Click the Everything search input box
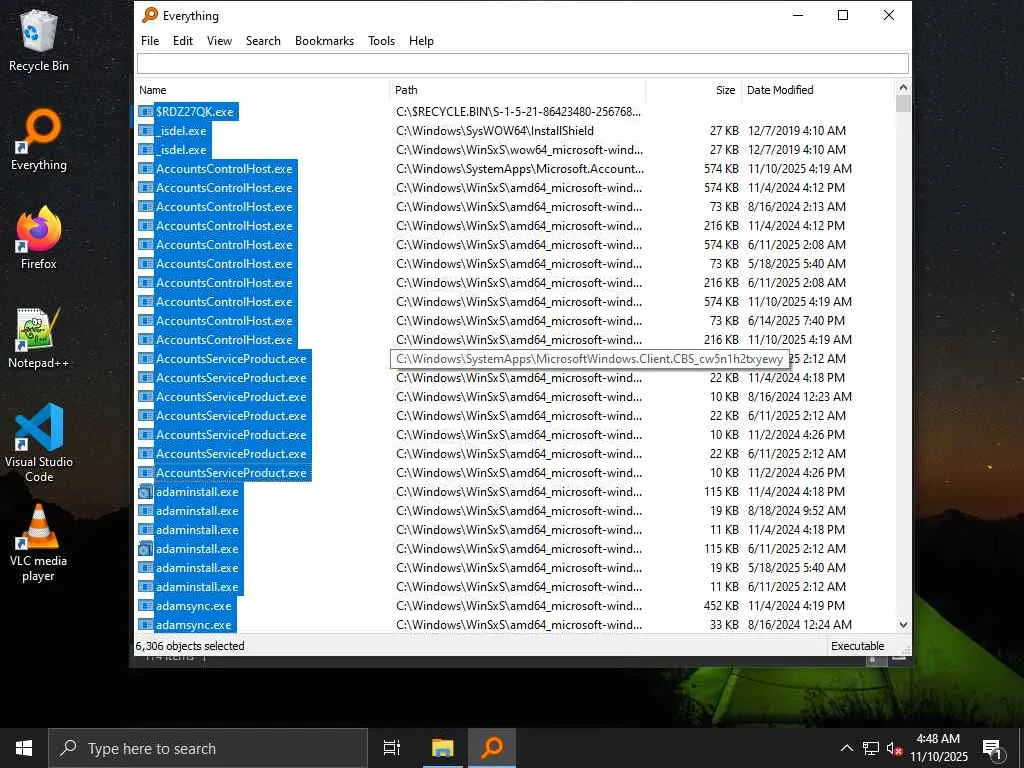The height and width of the screenshot is (768, 1024). tap(522, 63)
